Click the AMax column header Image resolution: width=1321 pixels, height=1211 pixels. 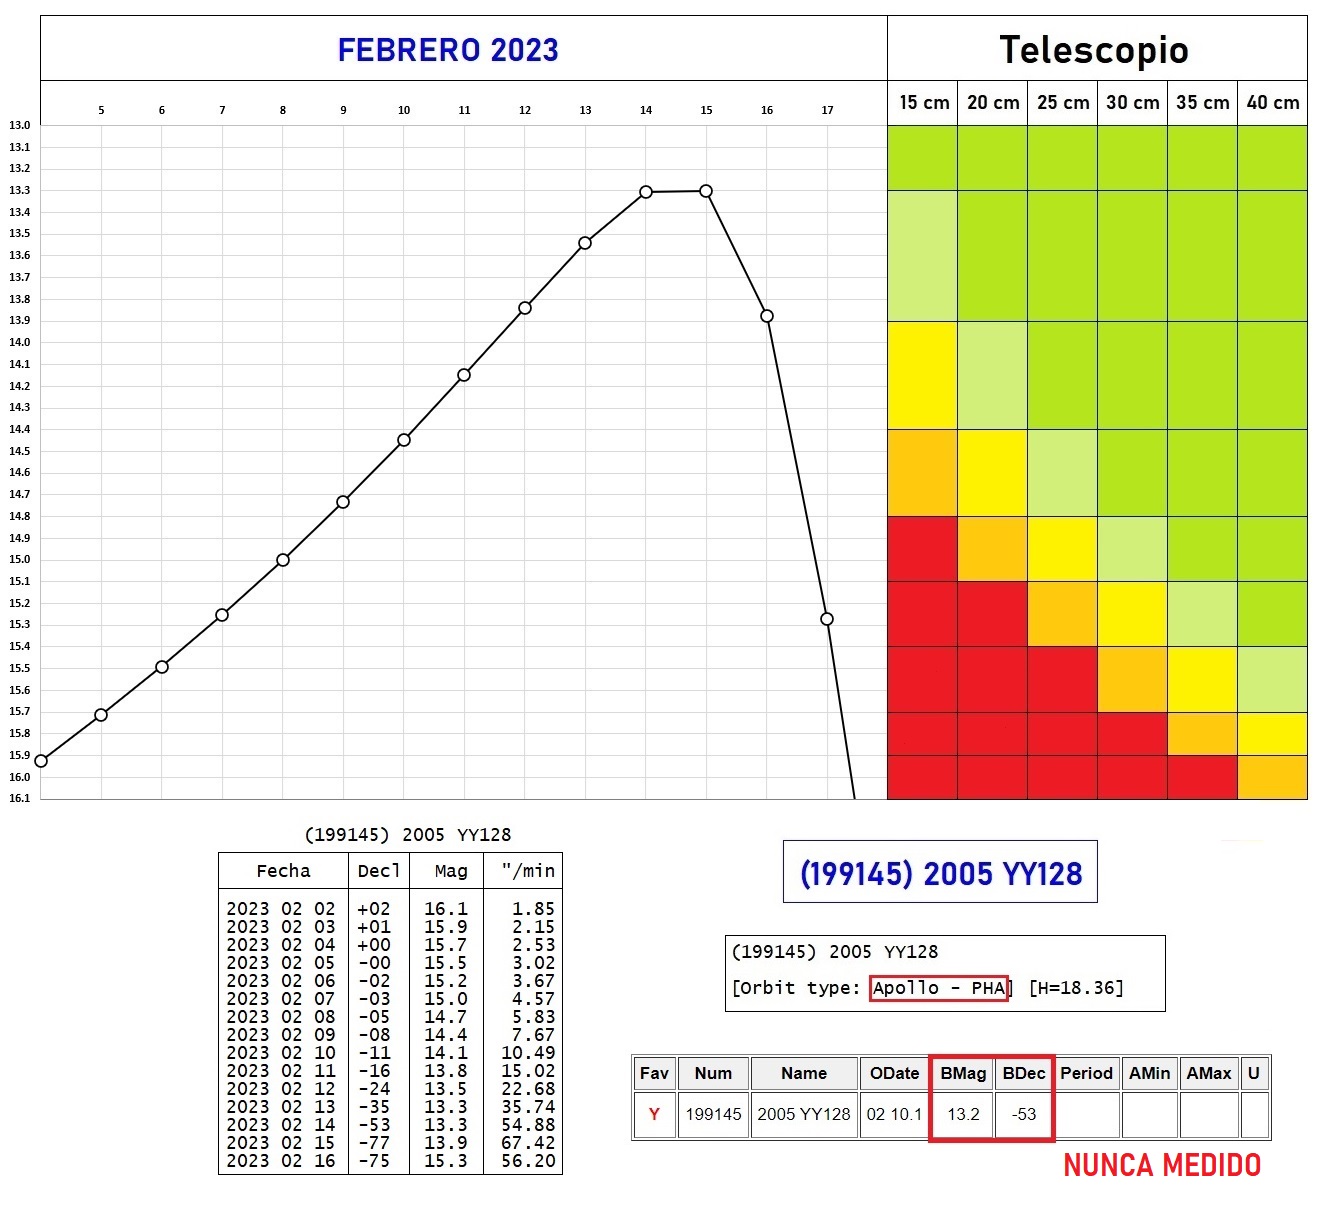[x=1209, y=1074]
